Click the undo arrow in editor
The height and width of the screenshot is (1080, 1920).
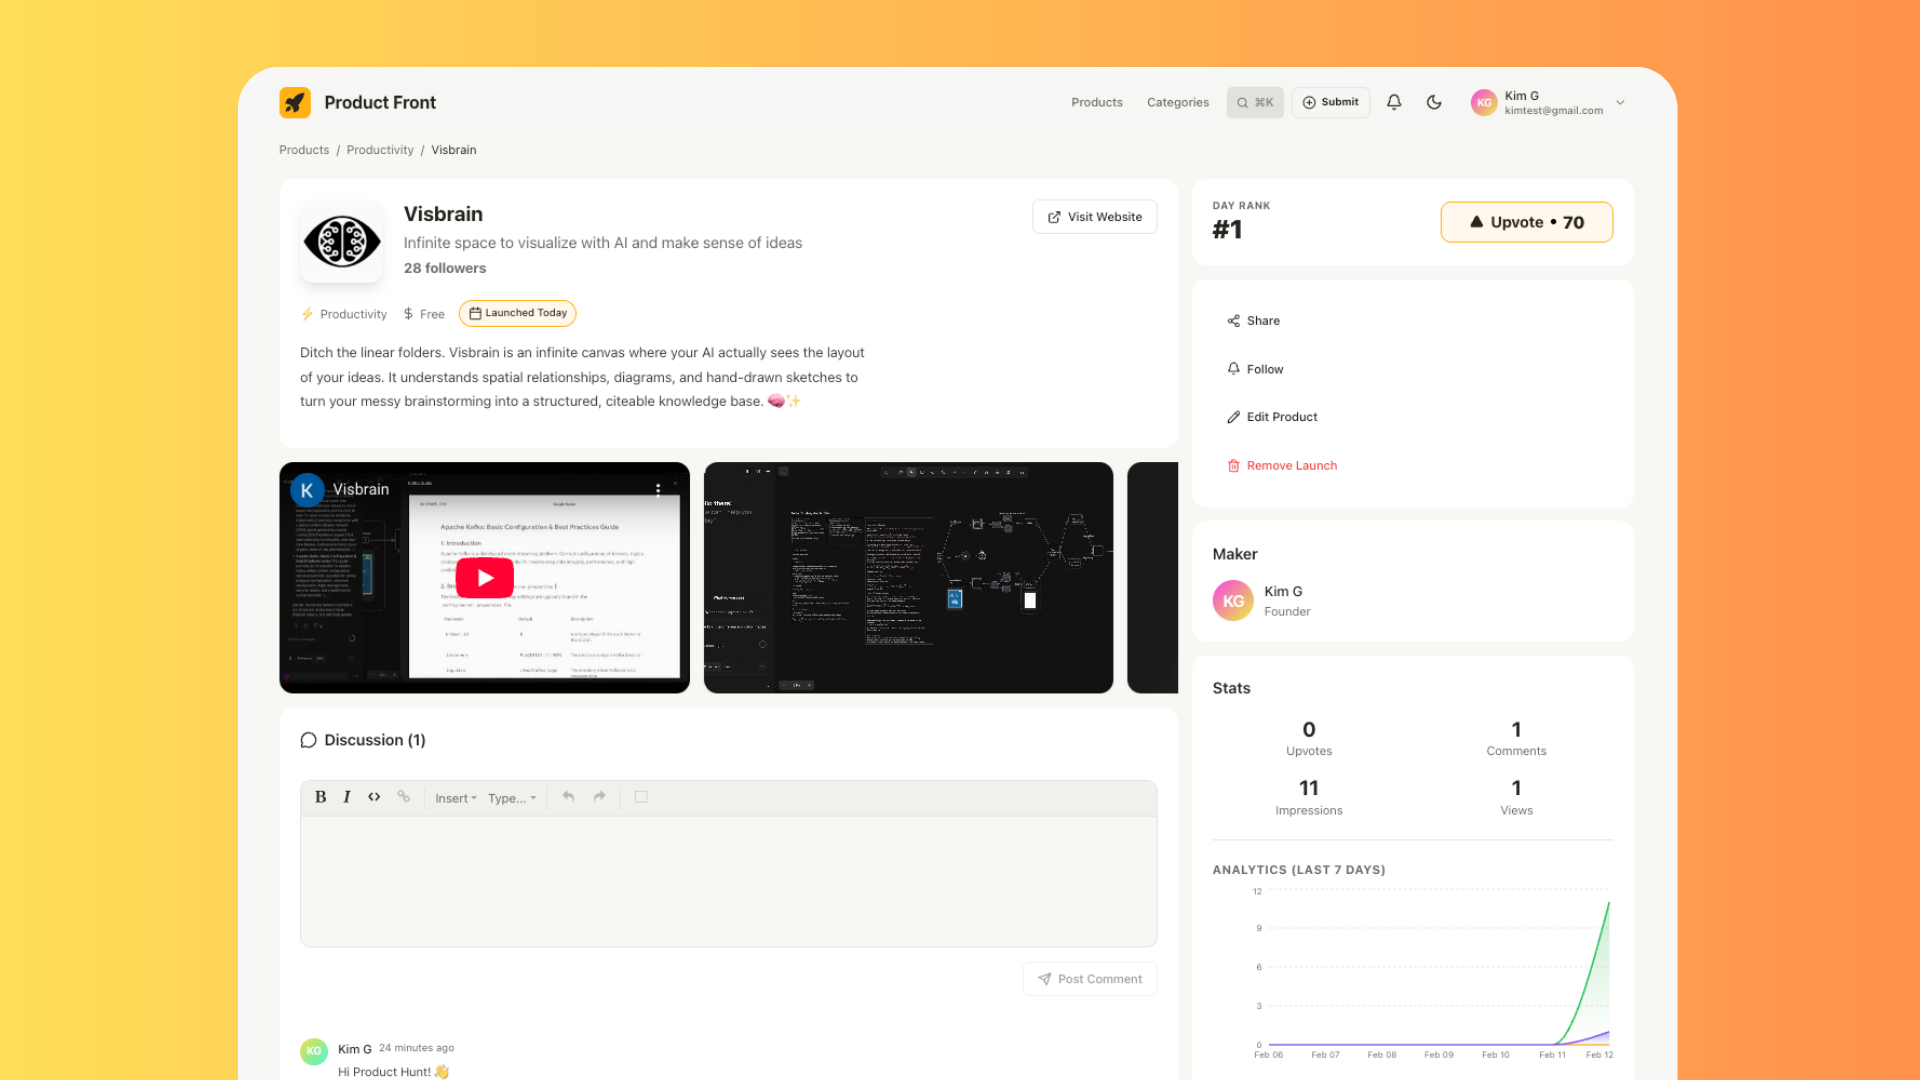568,797
